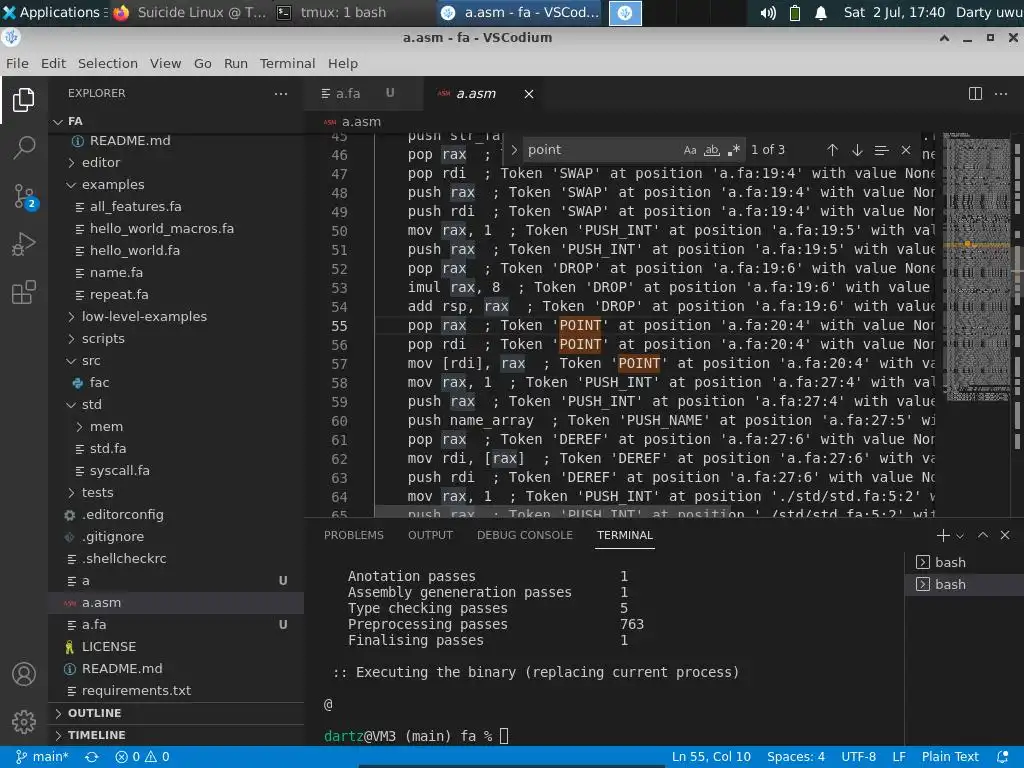Viewport: 1024px width, 768px height.
Task: Open syscall.fa file in std folder
Action: pos(120,470)
